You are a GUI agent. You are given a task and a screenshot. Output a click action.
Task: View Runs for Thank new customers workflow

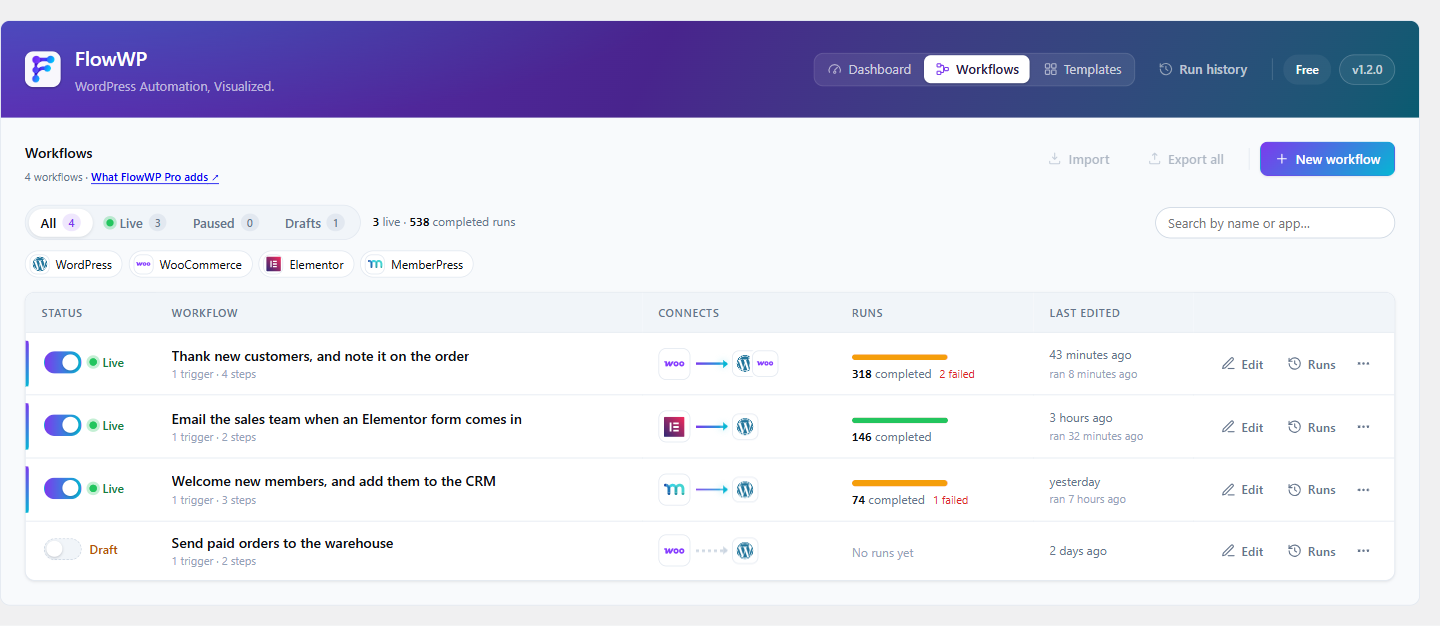(1311, 364)
